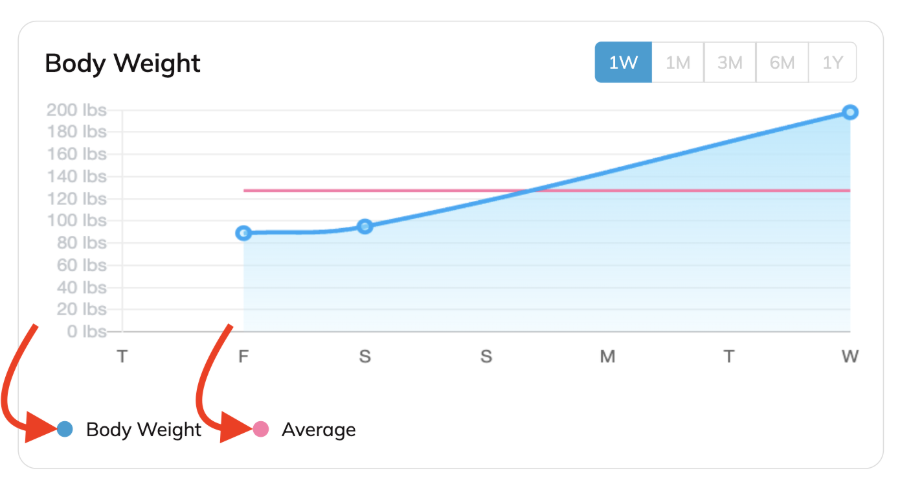The width and height of the screenshot is (900, 486).
Task: Click the Body Weight legend label
Action: (143, 430)
